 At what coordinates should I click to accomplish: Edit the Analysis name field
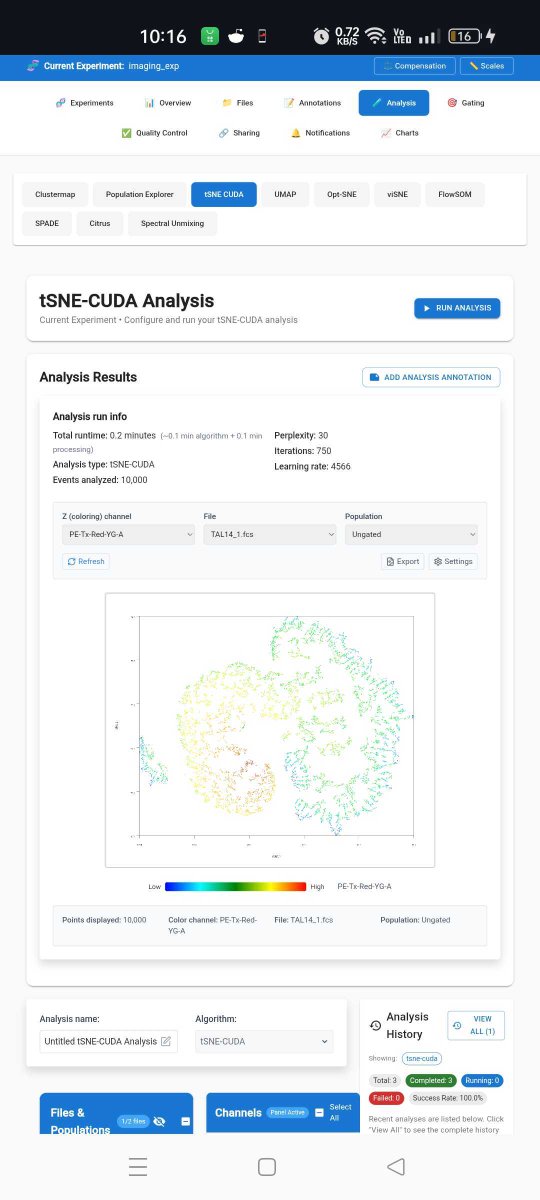(x=108, y=1041)
